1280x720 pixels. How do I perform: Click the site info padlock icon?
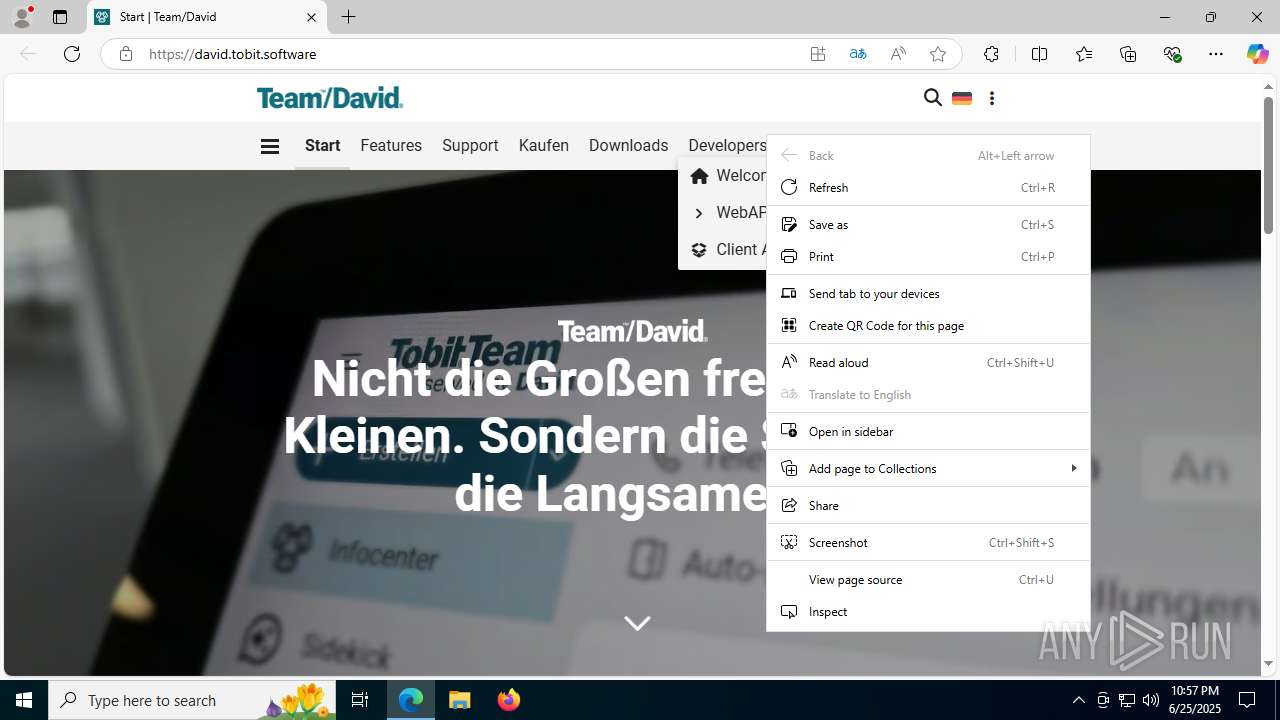[126, 54]
